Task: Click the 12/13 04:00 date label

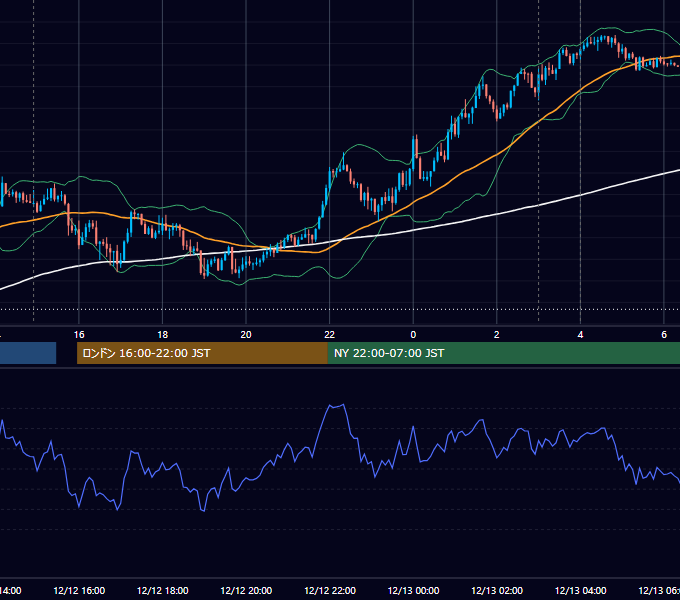Action: tap(581, 591)
